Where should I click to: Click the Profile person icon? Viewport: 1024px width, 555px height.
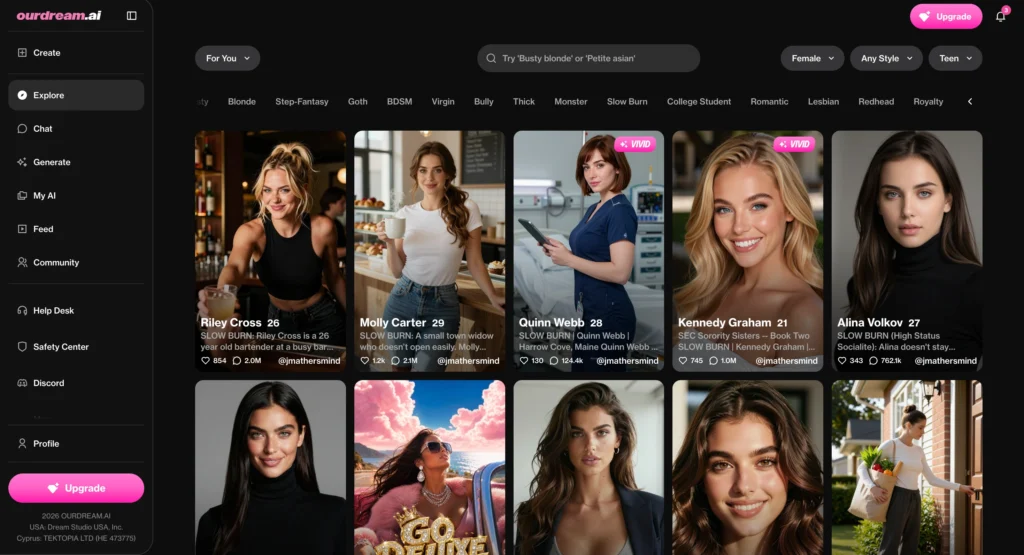(x=22, y=443)
